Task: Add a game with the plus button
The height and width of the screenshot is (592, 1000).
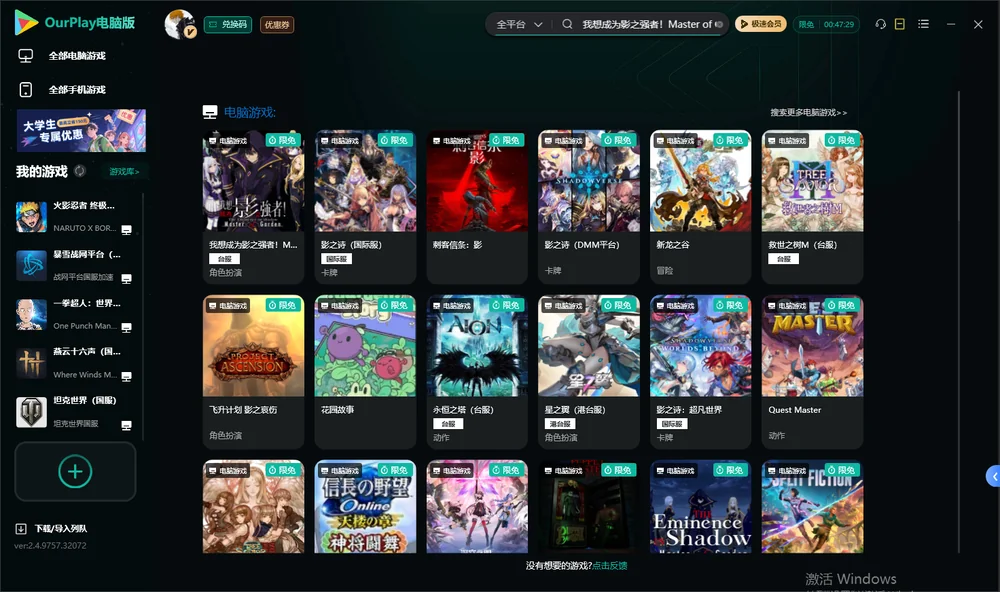Action: 75,471
